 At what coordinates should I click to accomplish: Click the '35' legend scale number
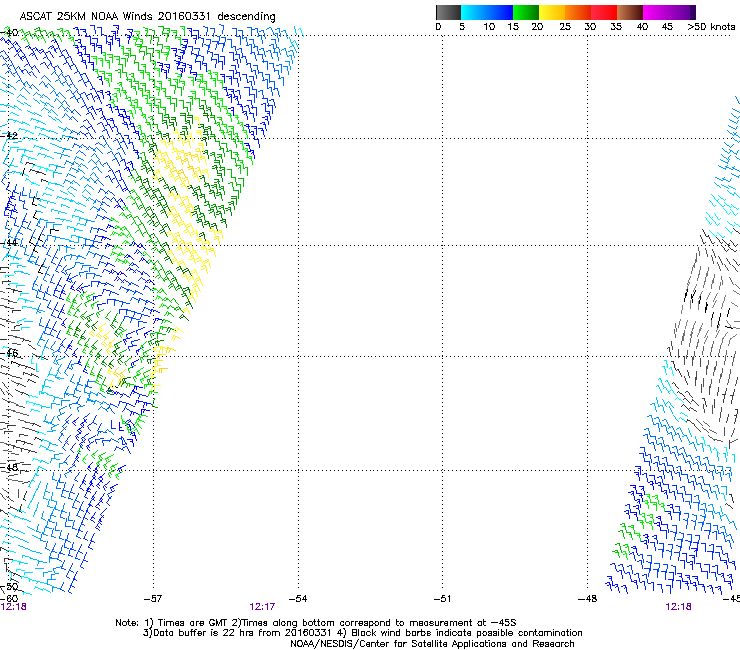[616, 27]
